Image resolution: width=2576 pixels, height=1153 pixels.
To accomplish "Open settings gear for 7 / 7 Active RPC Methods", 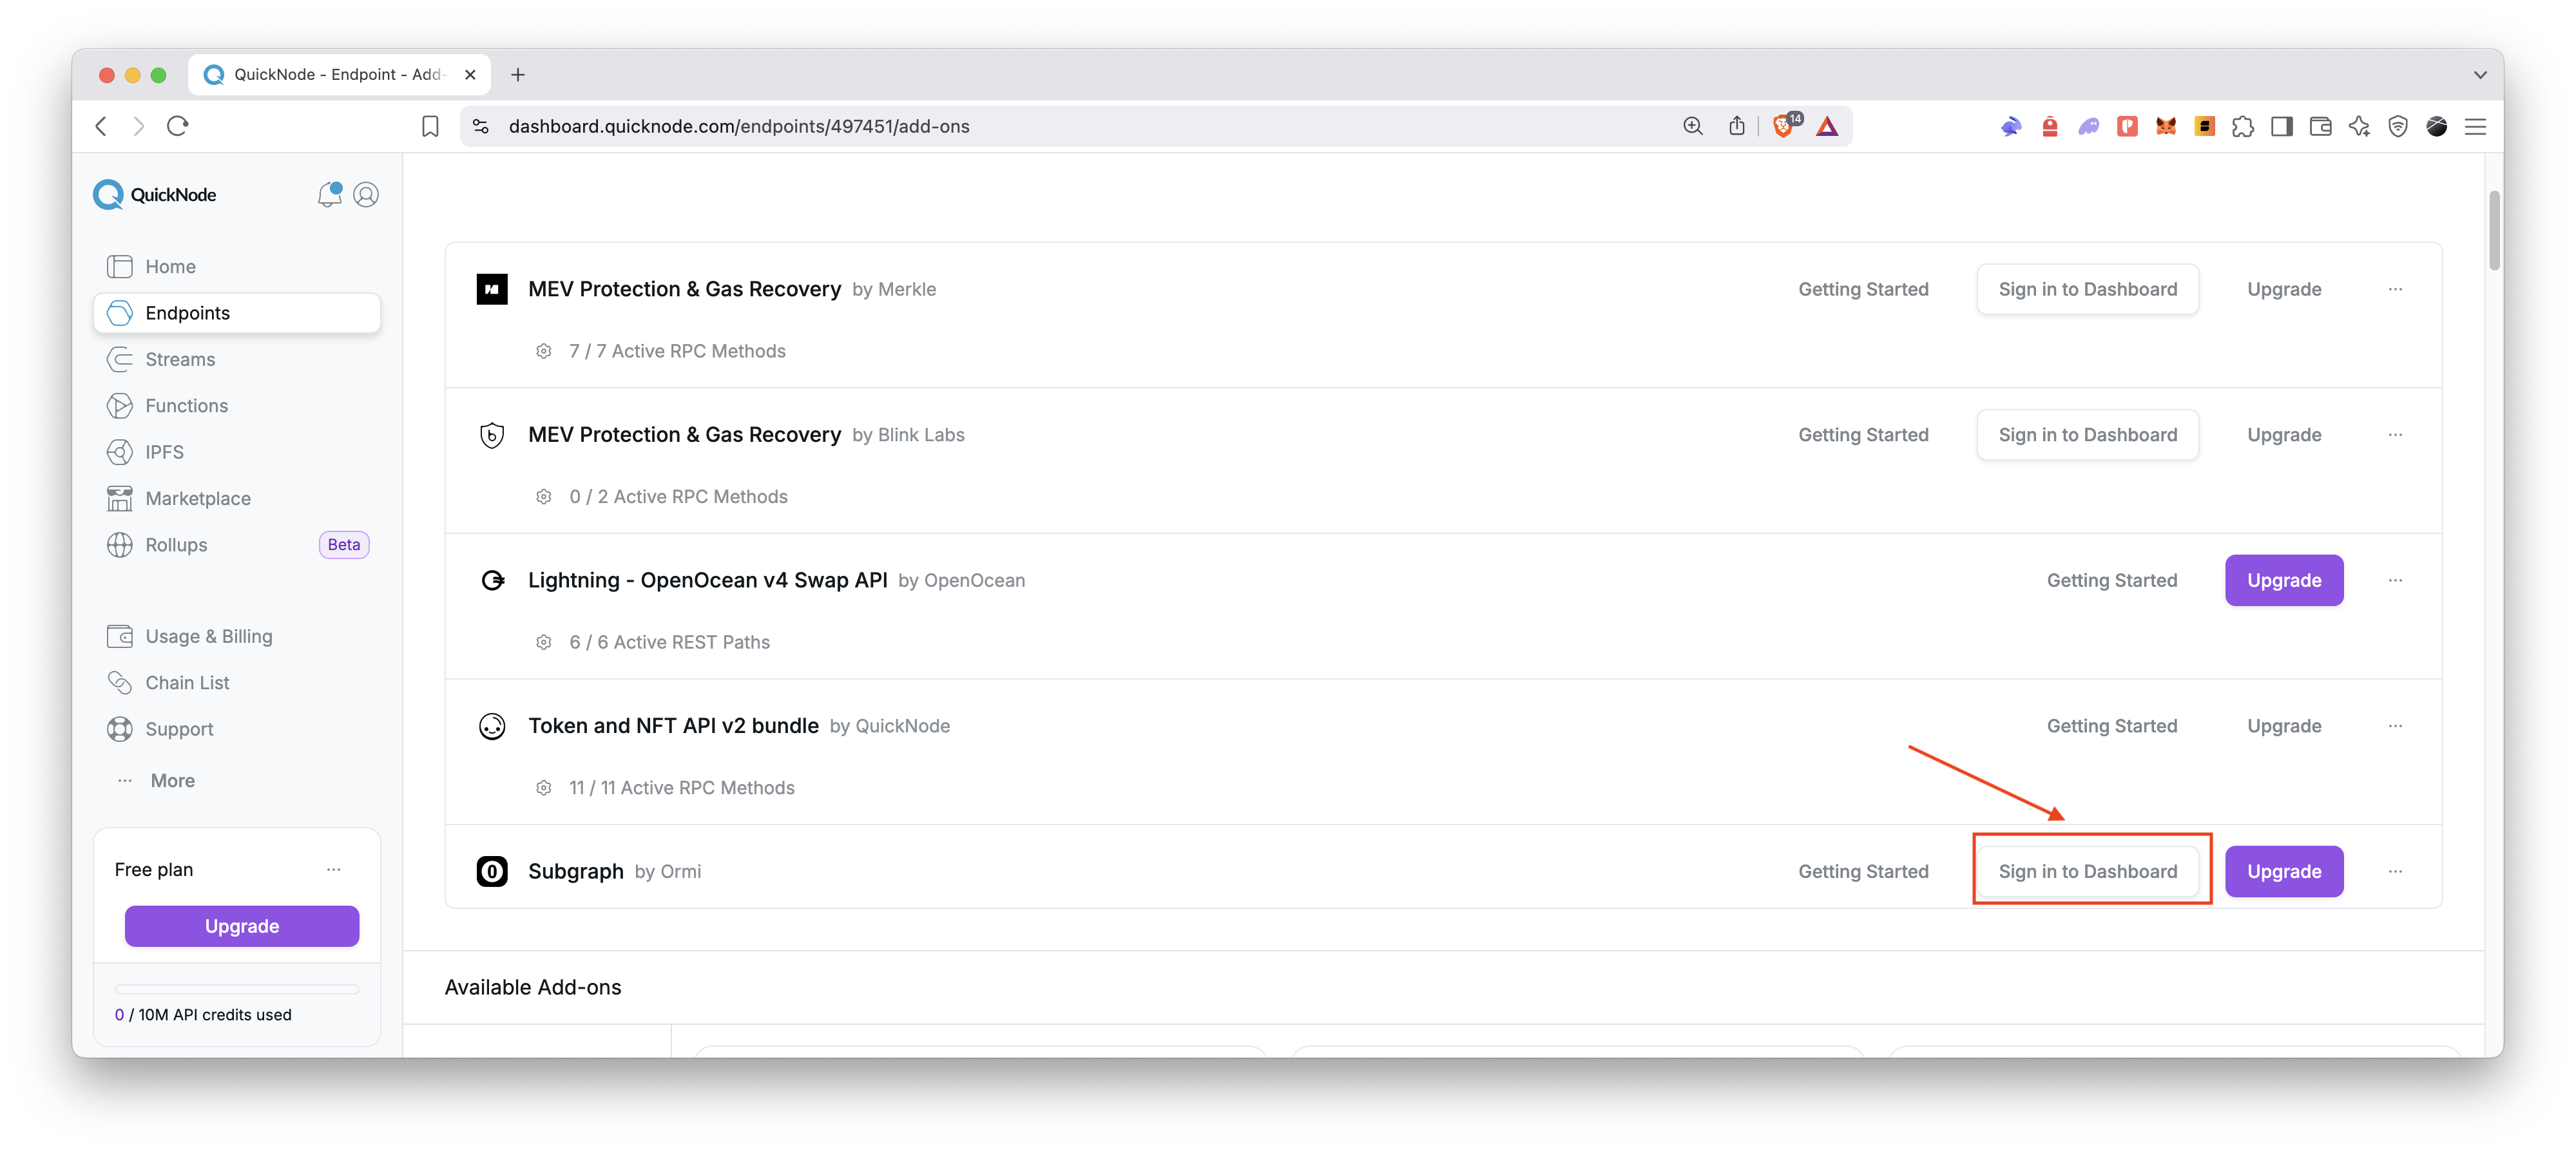I will 544,351.
